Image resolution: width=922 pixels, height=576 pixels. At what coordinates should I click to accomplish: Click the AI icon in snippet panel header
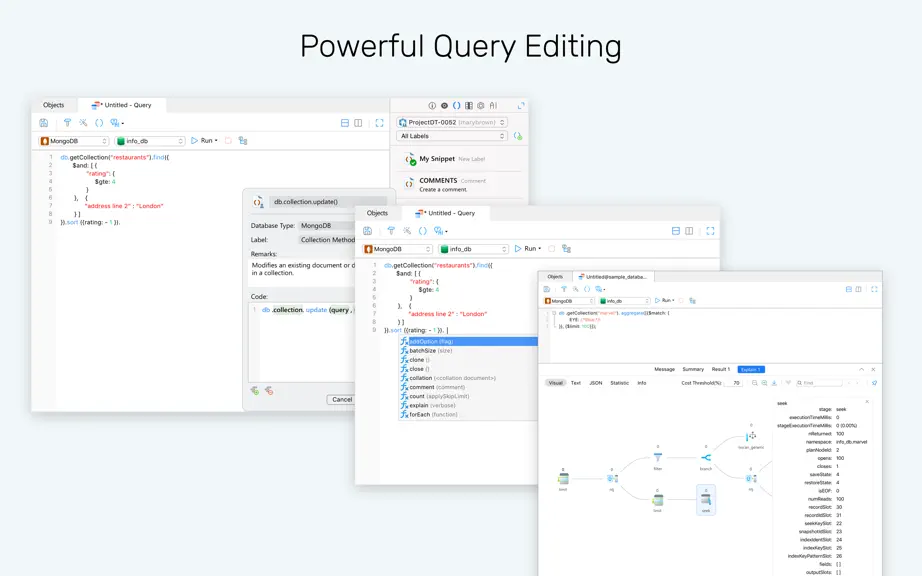[x=493, y=106]
